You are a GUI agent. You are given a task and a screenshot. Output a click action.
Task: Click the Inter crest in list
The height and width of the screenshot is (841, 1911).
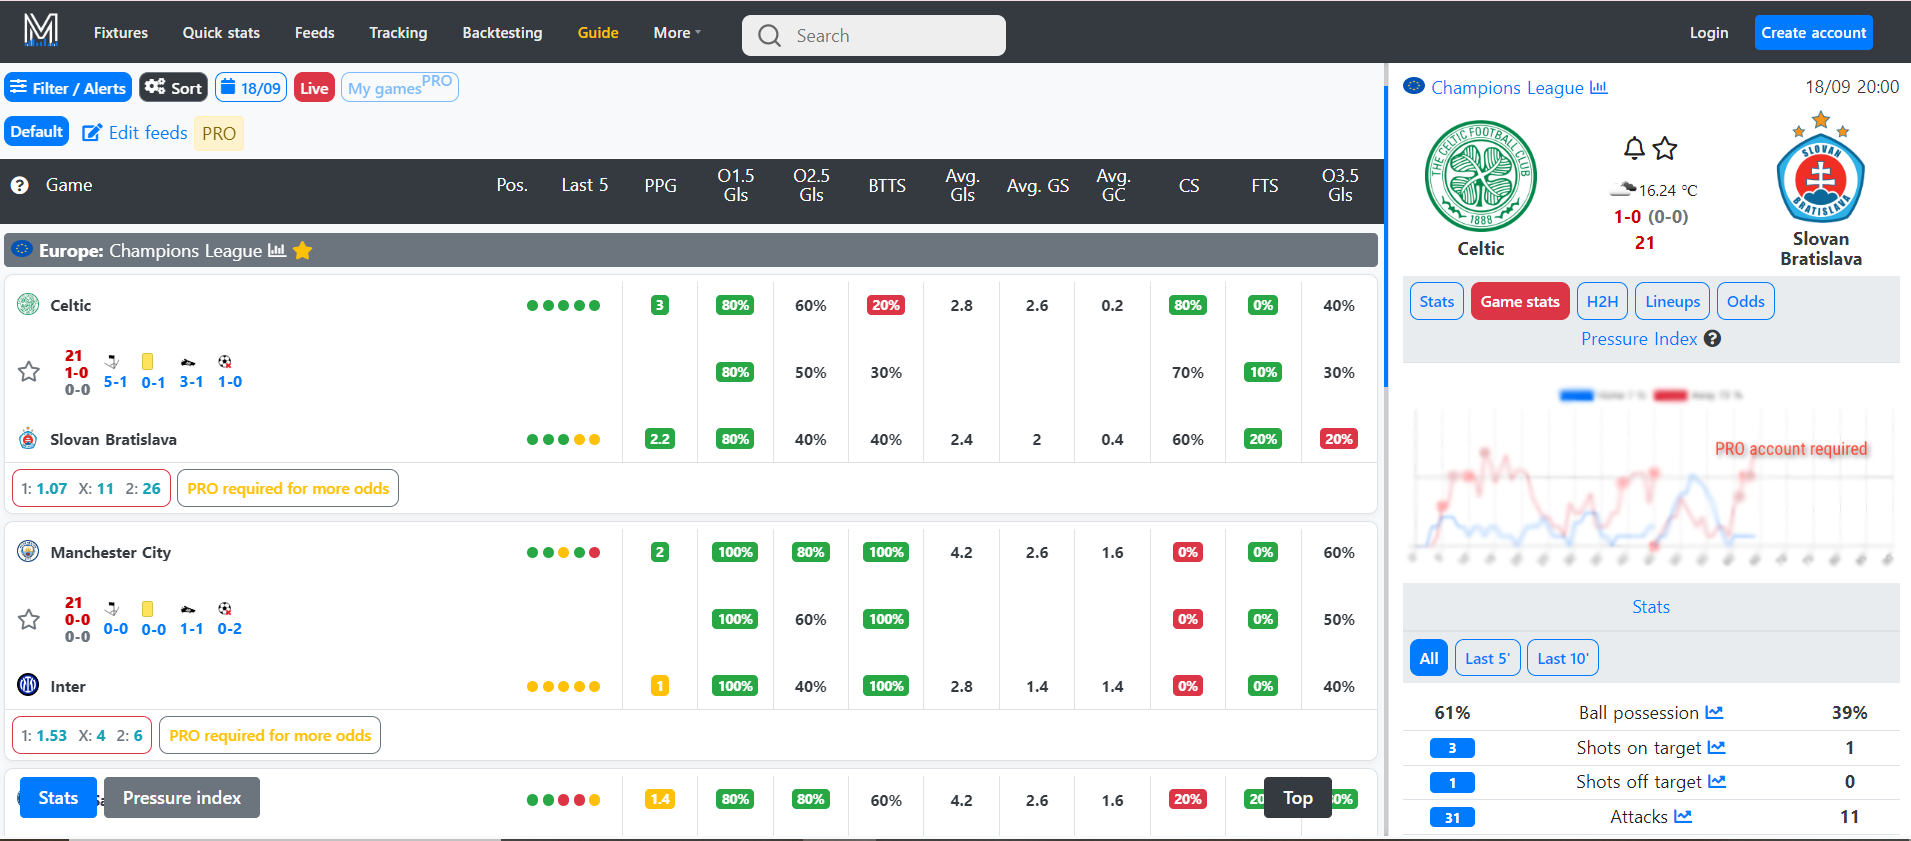28,685
